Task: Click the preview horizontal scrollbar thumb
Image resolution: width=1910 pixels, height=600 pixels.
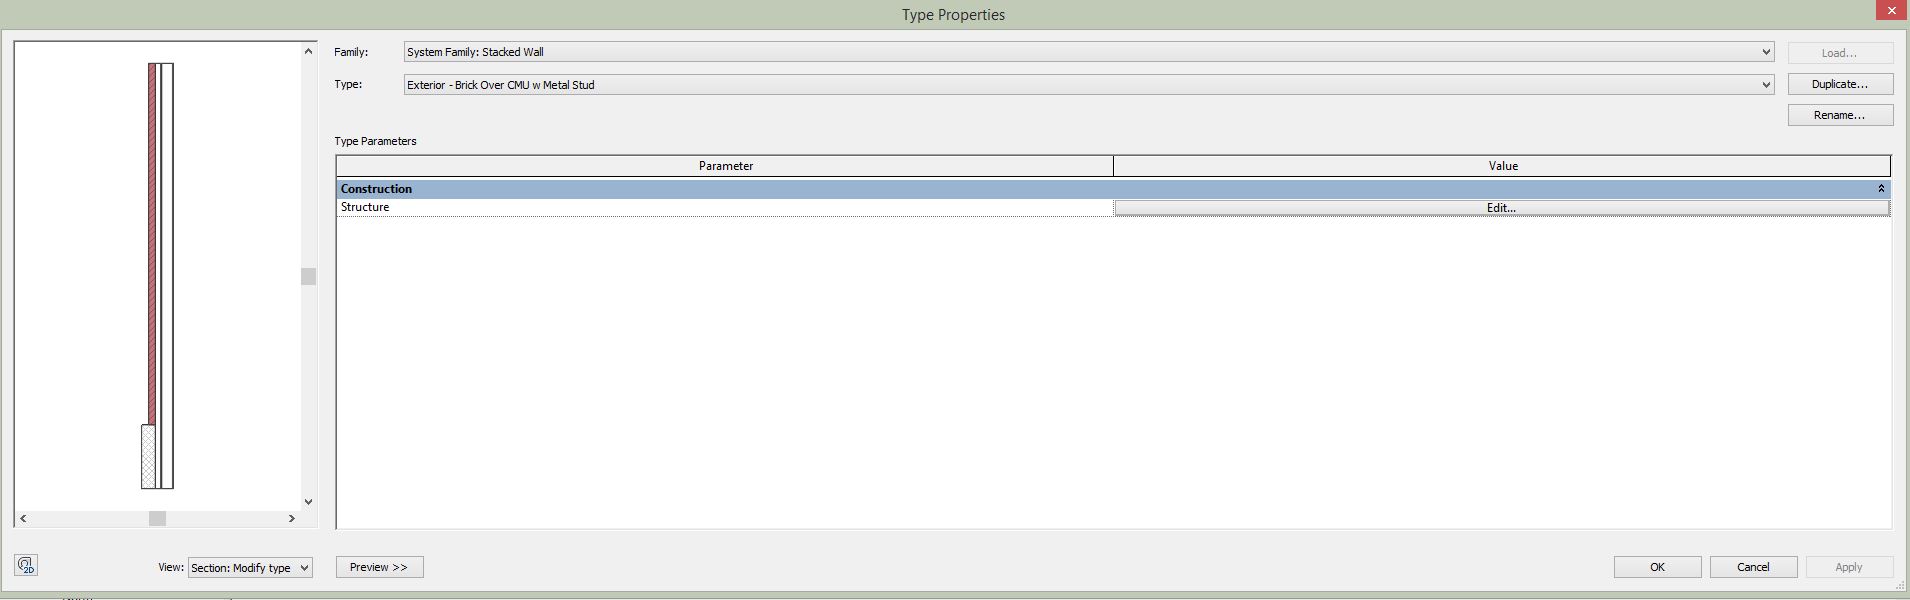Action: 157,518
